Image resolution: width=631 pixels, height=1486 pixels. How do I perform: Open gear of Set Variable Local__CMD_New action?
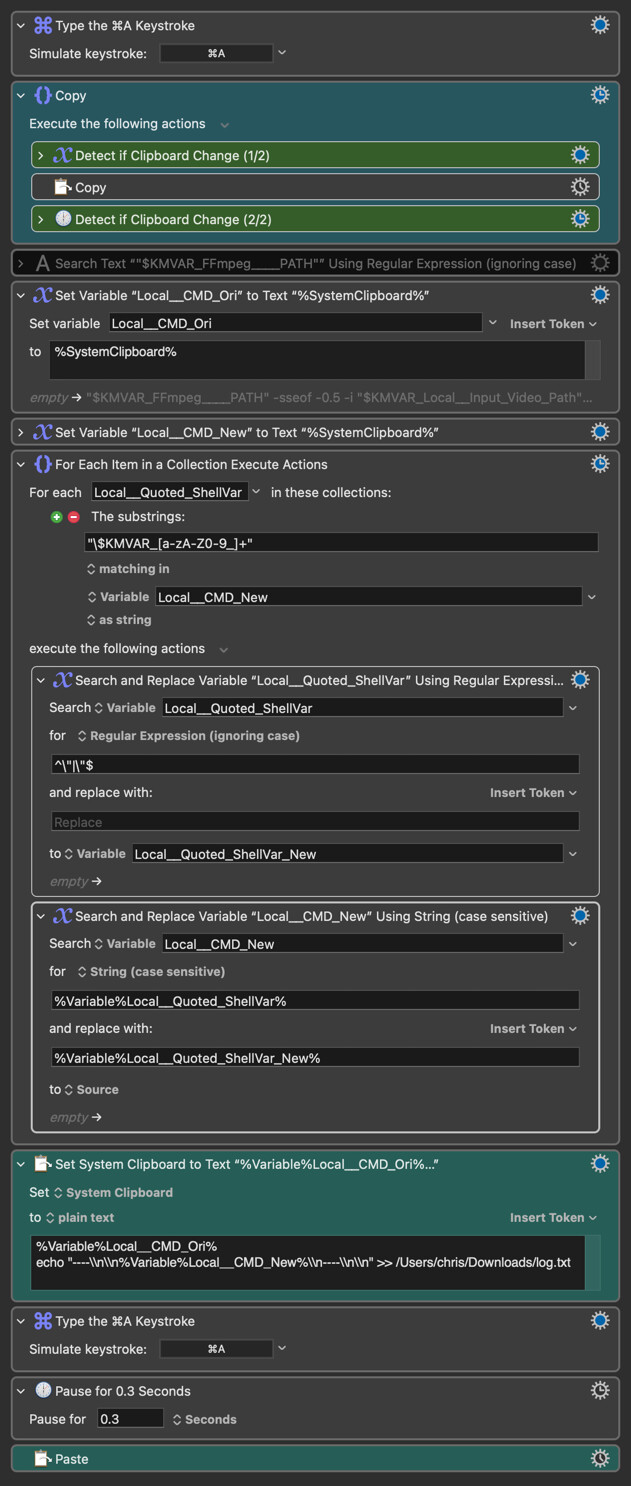pyautogui.click(x=600, y=432)
